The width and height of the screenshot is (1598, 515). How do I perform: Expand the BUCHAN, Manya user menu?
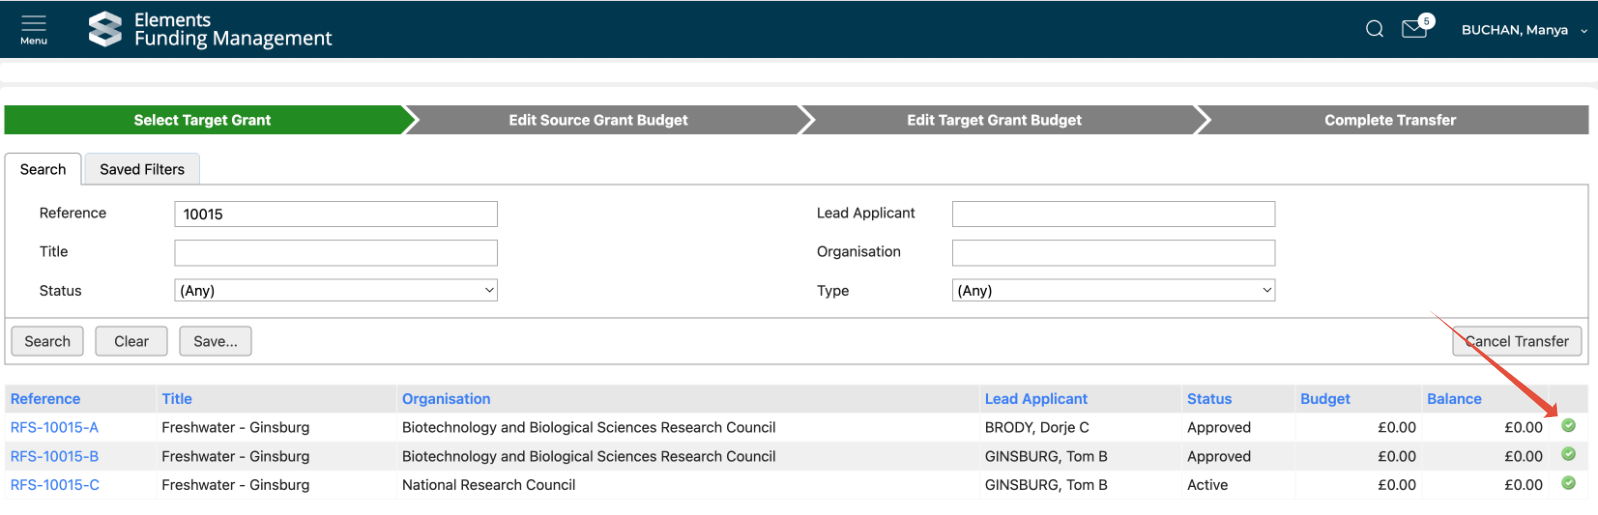click(x=1522, y=30)
